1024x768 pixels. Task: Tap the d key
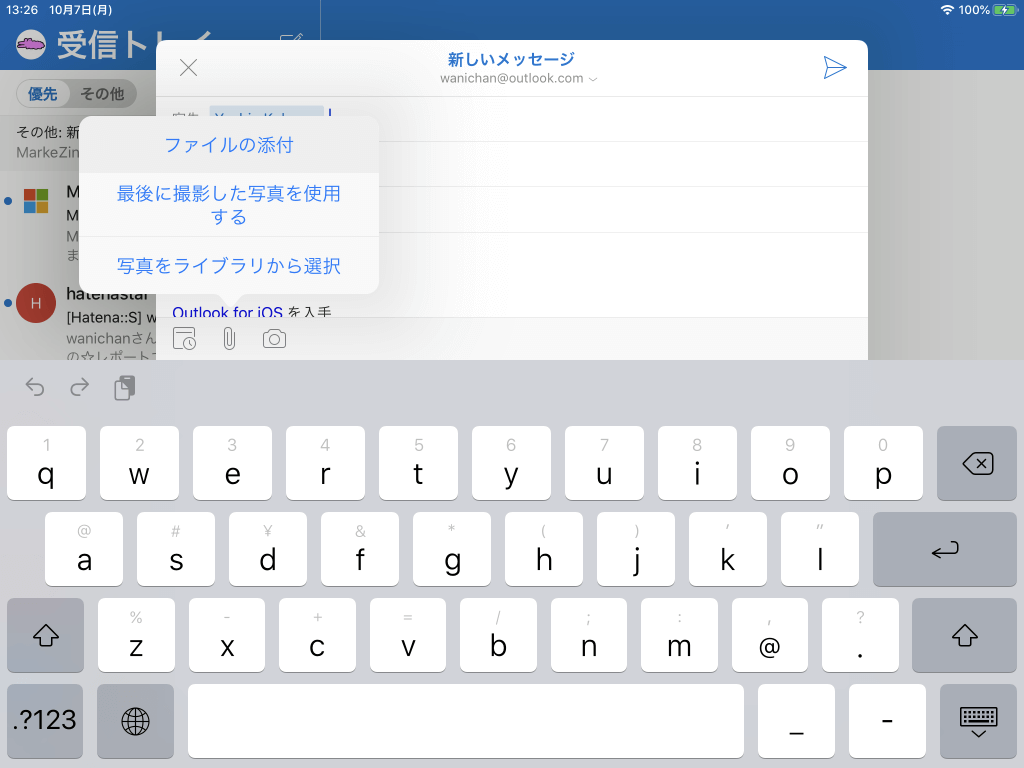pos(268,549)
